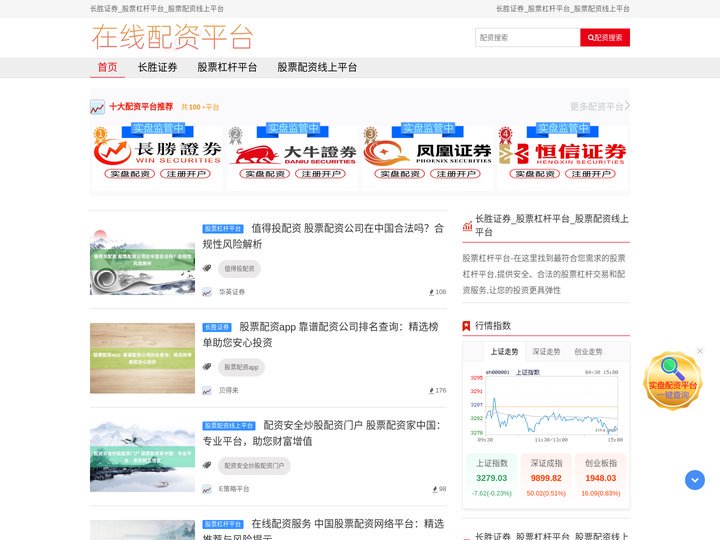Open article title 在线配资服务 中国股票配资网络平台
Image resolution: width=720 pixels, height=540 pixels.
point(323,529)
